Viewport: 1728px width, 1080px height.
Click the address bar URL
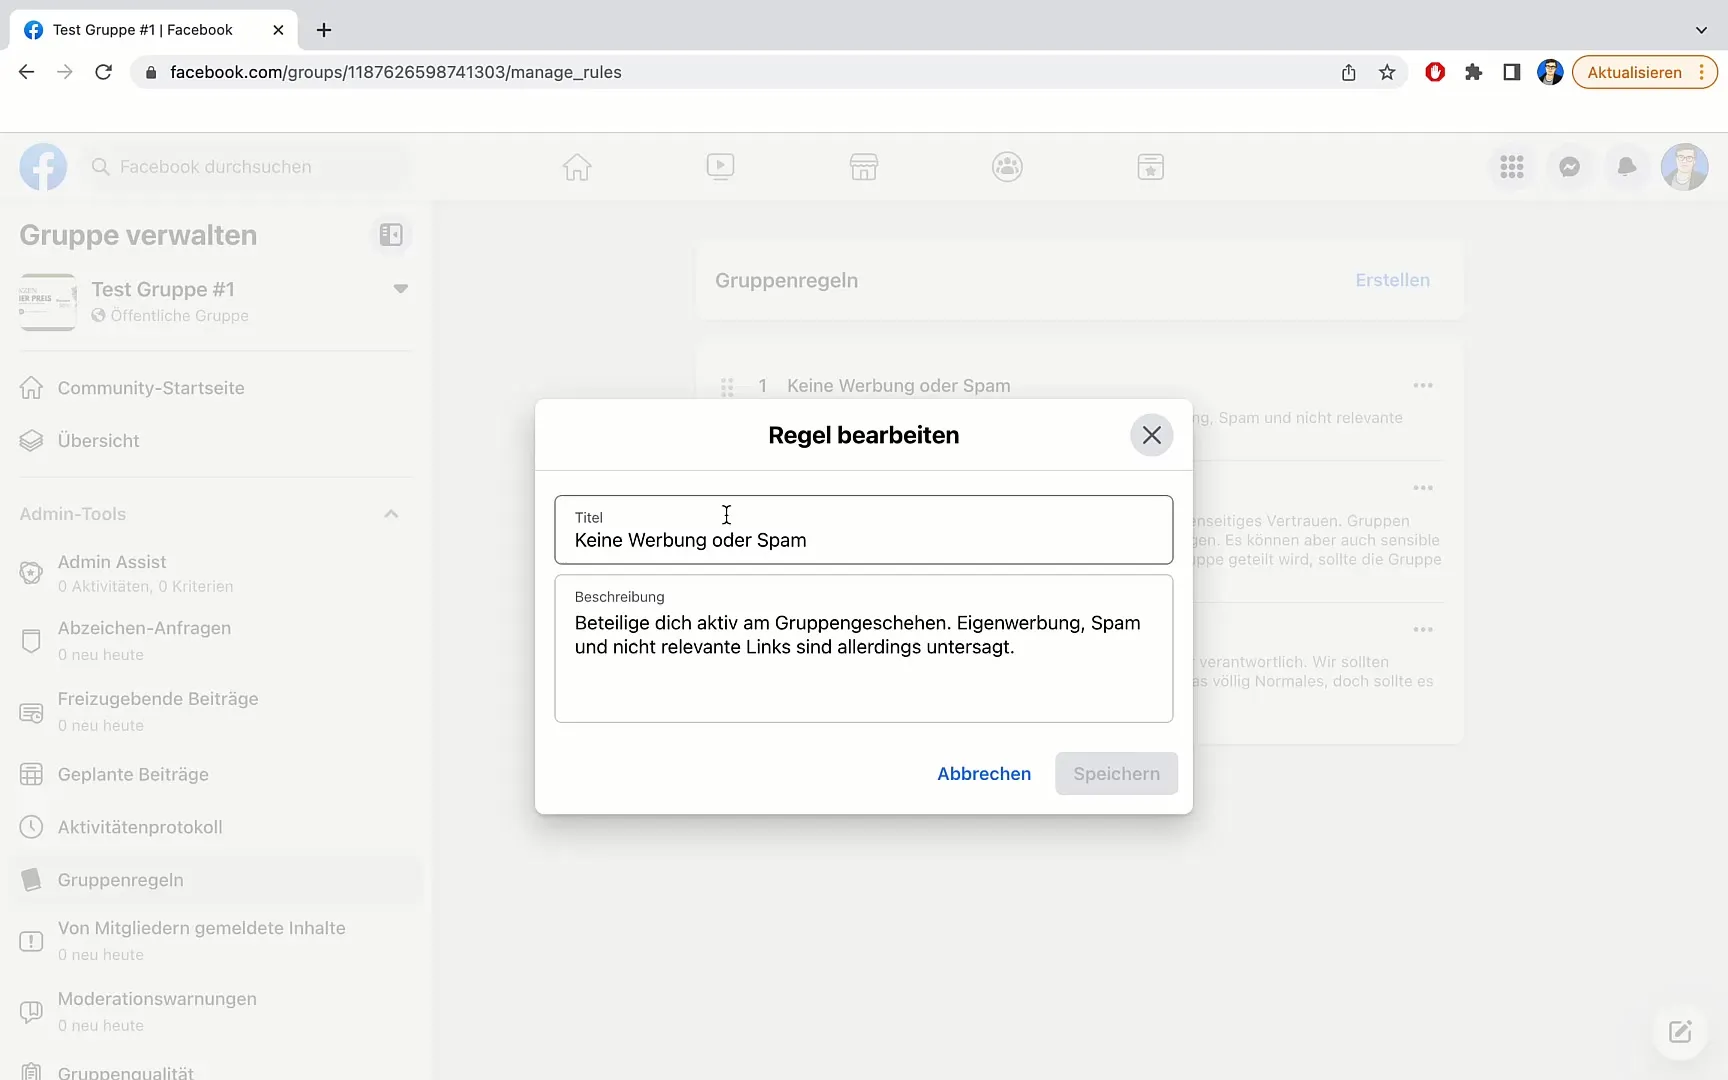[396, 72]
